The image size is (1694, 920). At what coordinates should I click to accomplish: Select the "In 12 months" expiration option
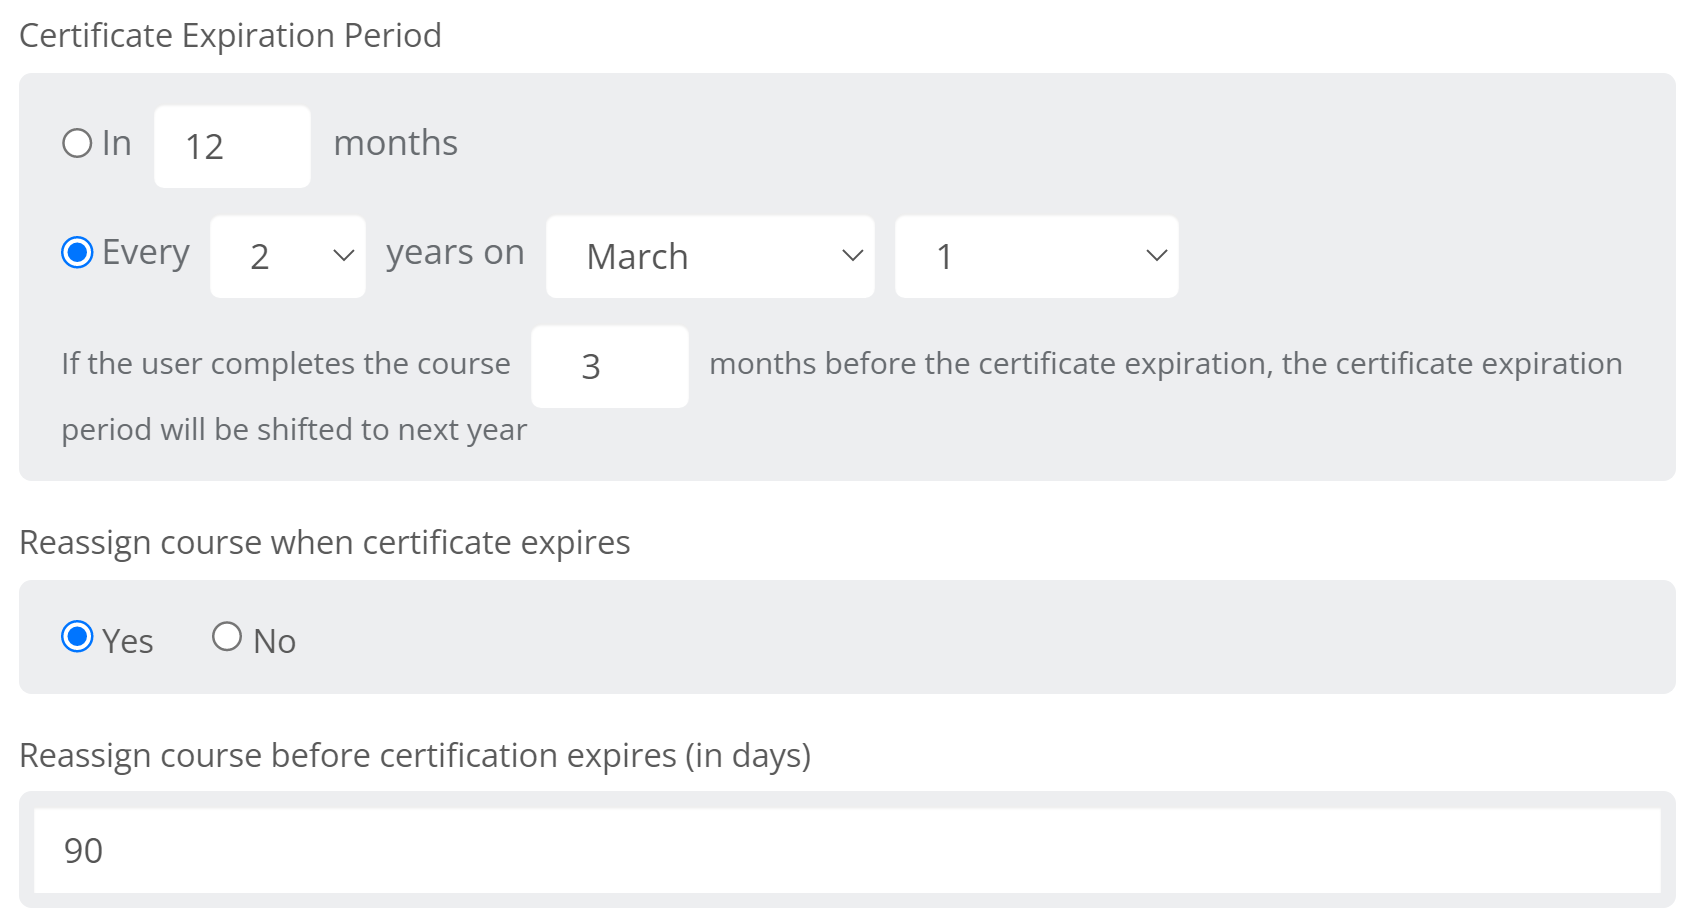pos(77,143)
